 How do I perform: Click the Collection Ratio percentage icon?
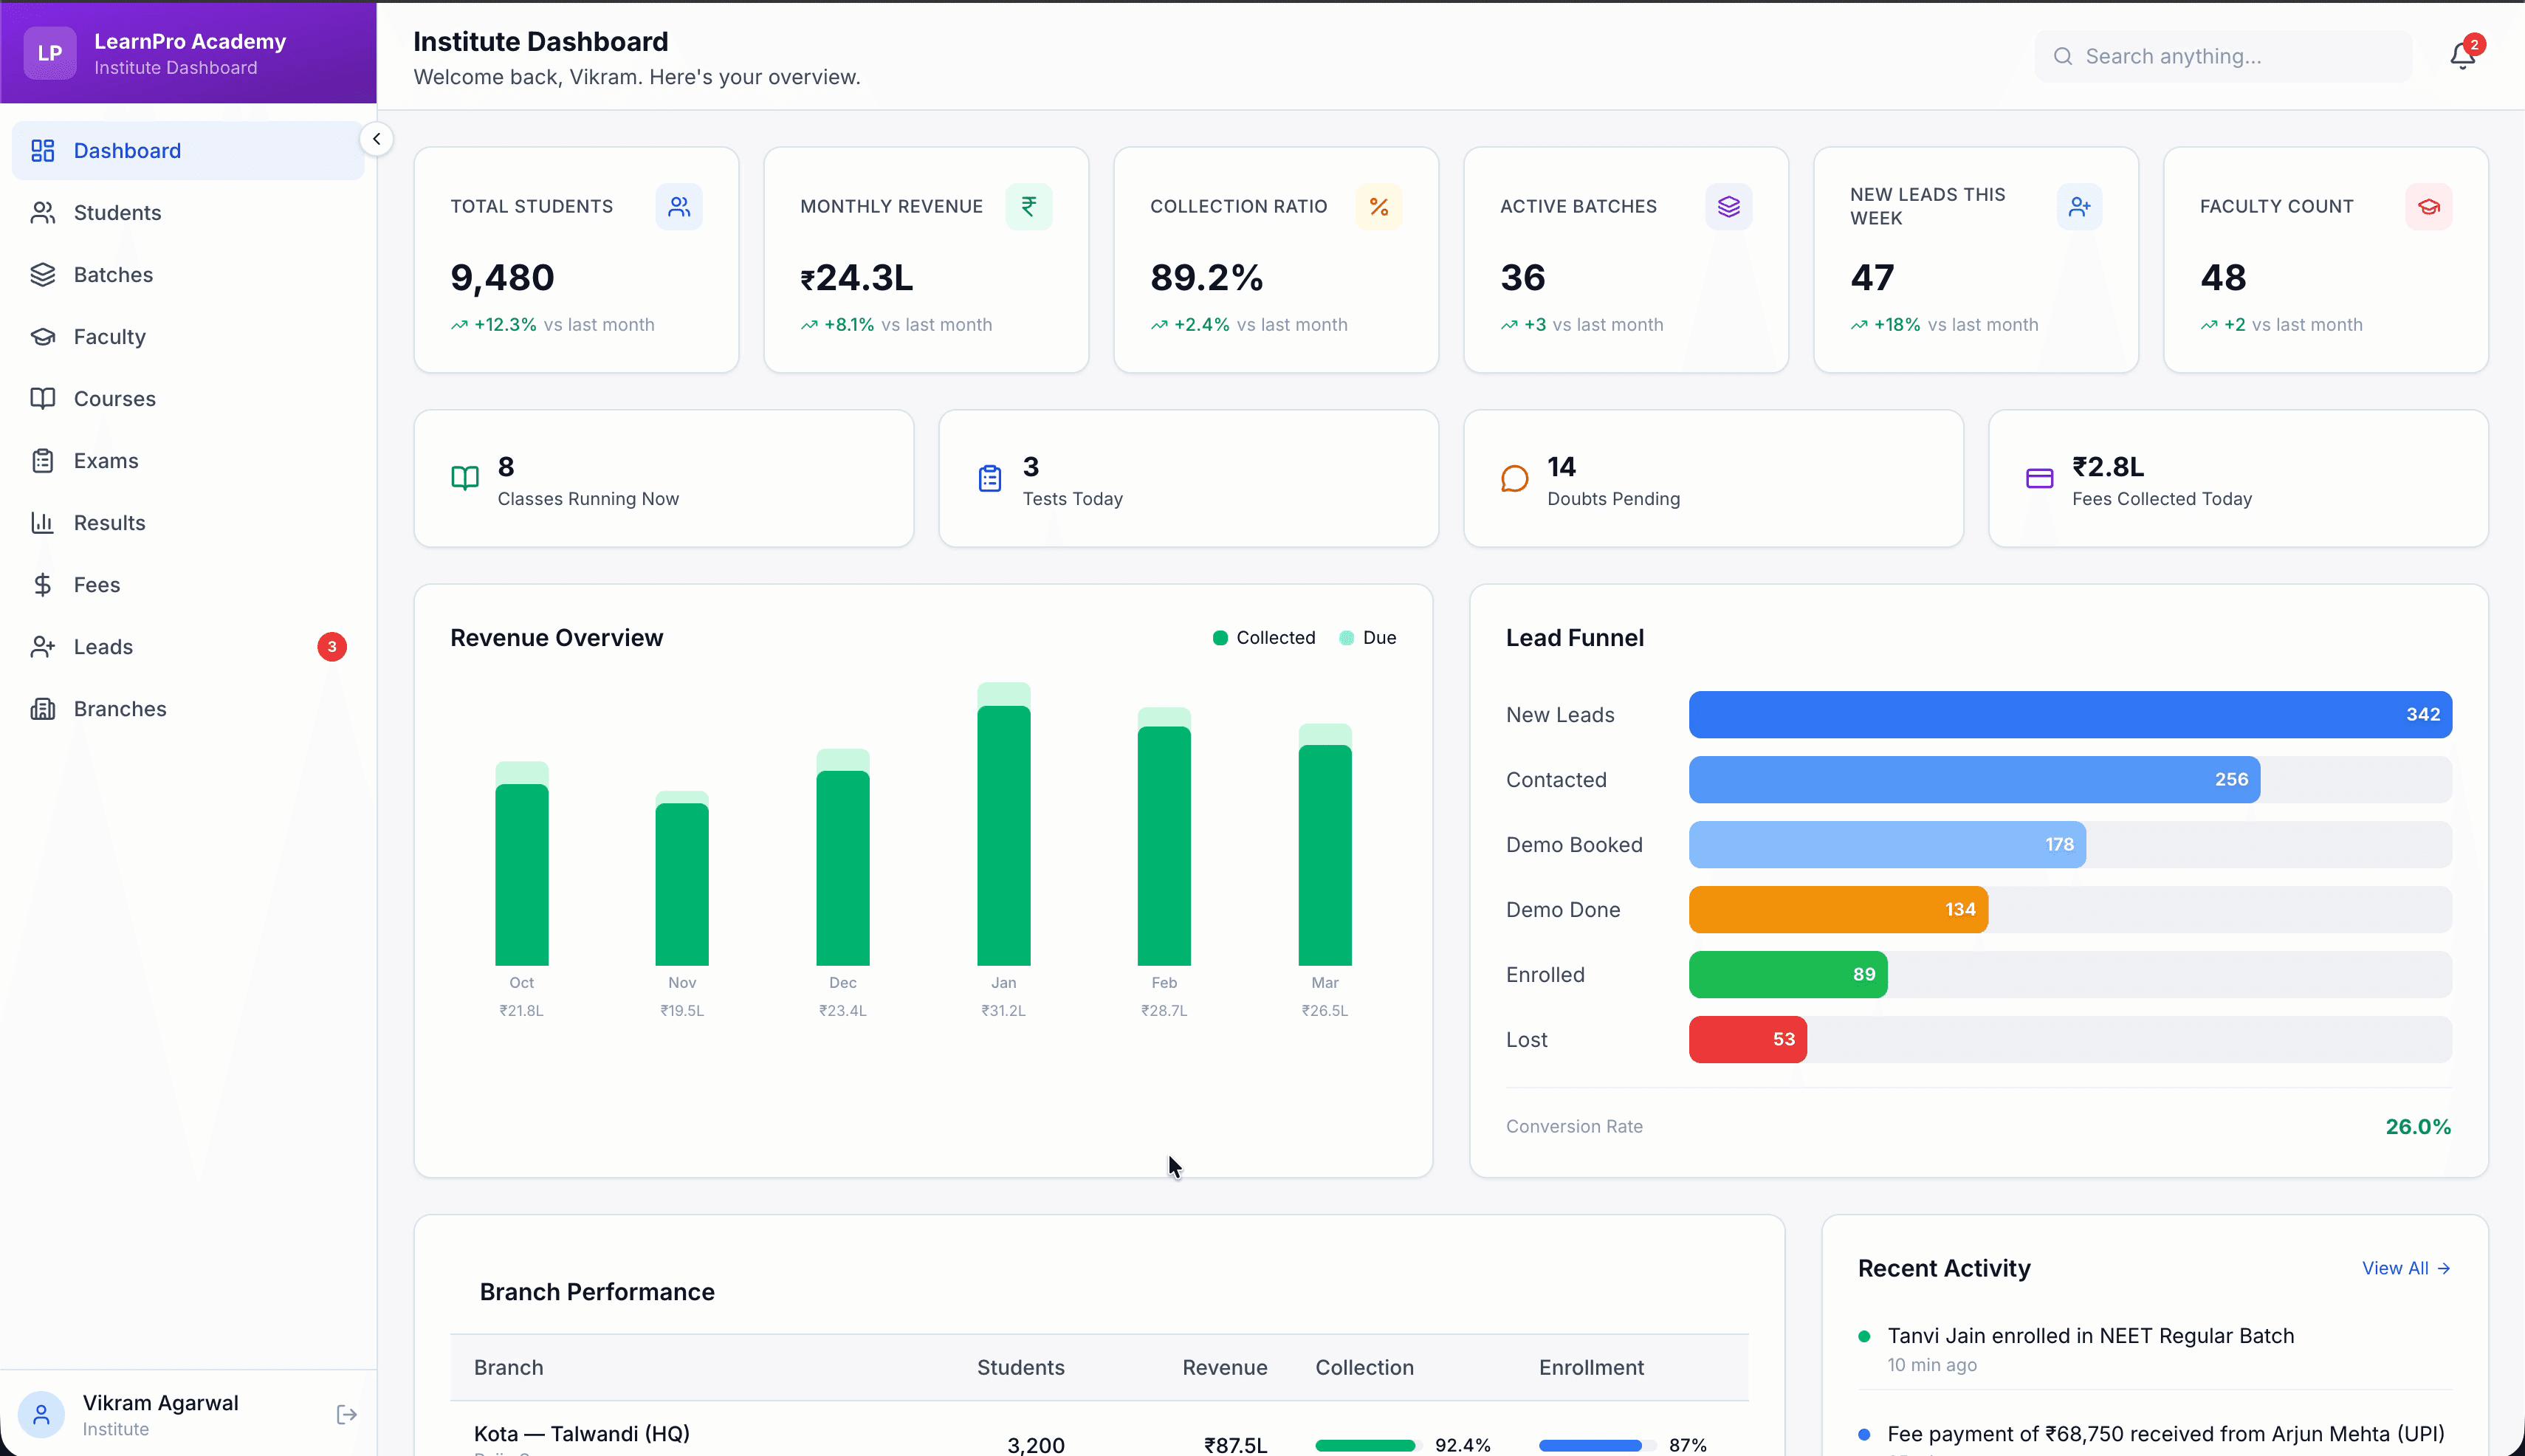(1379, 206)
